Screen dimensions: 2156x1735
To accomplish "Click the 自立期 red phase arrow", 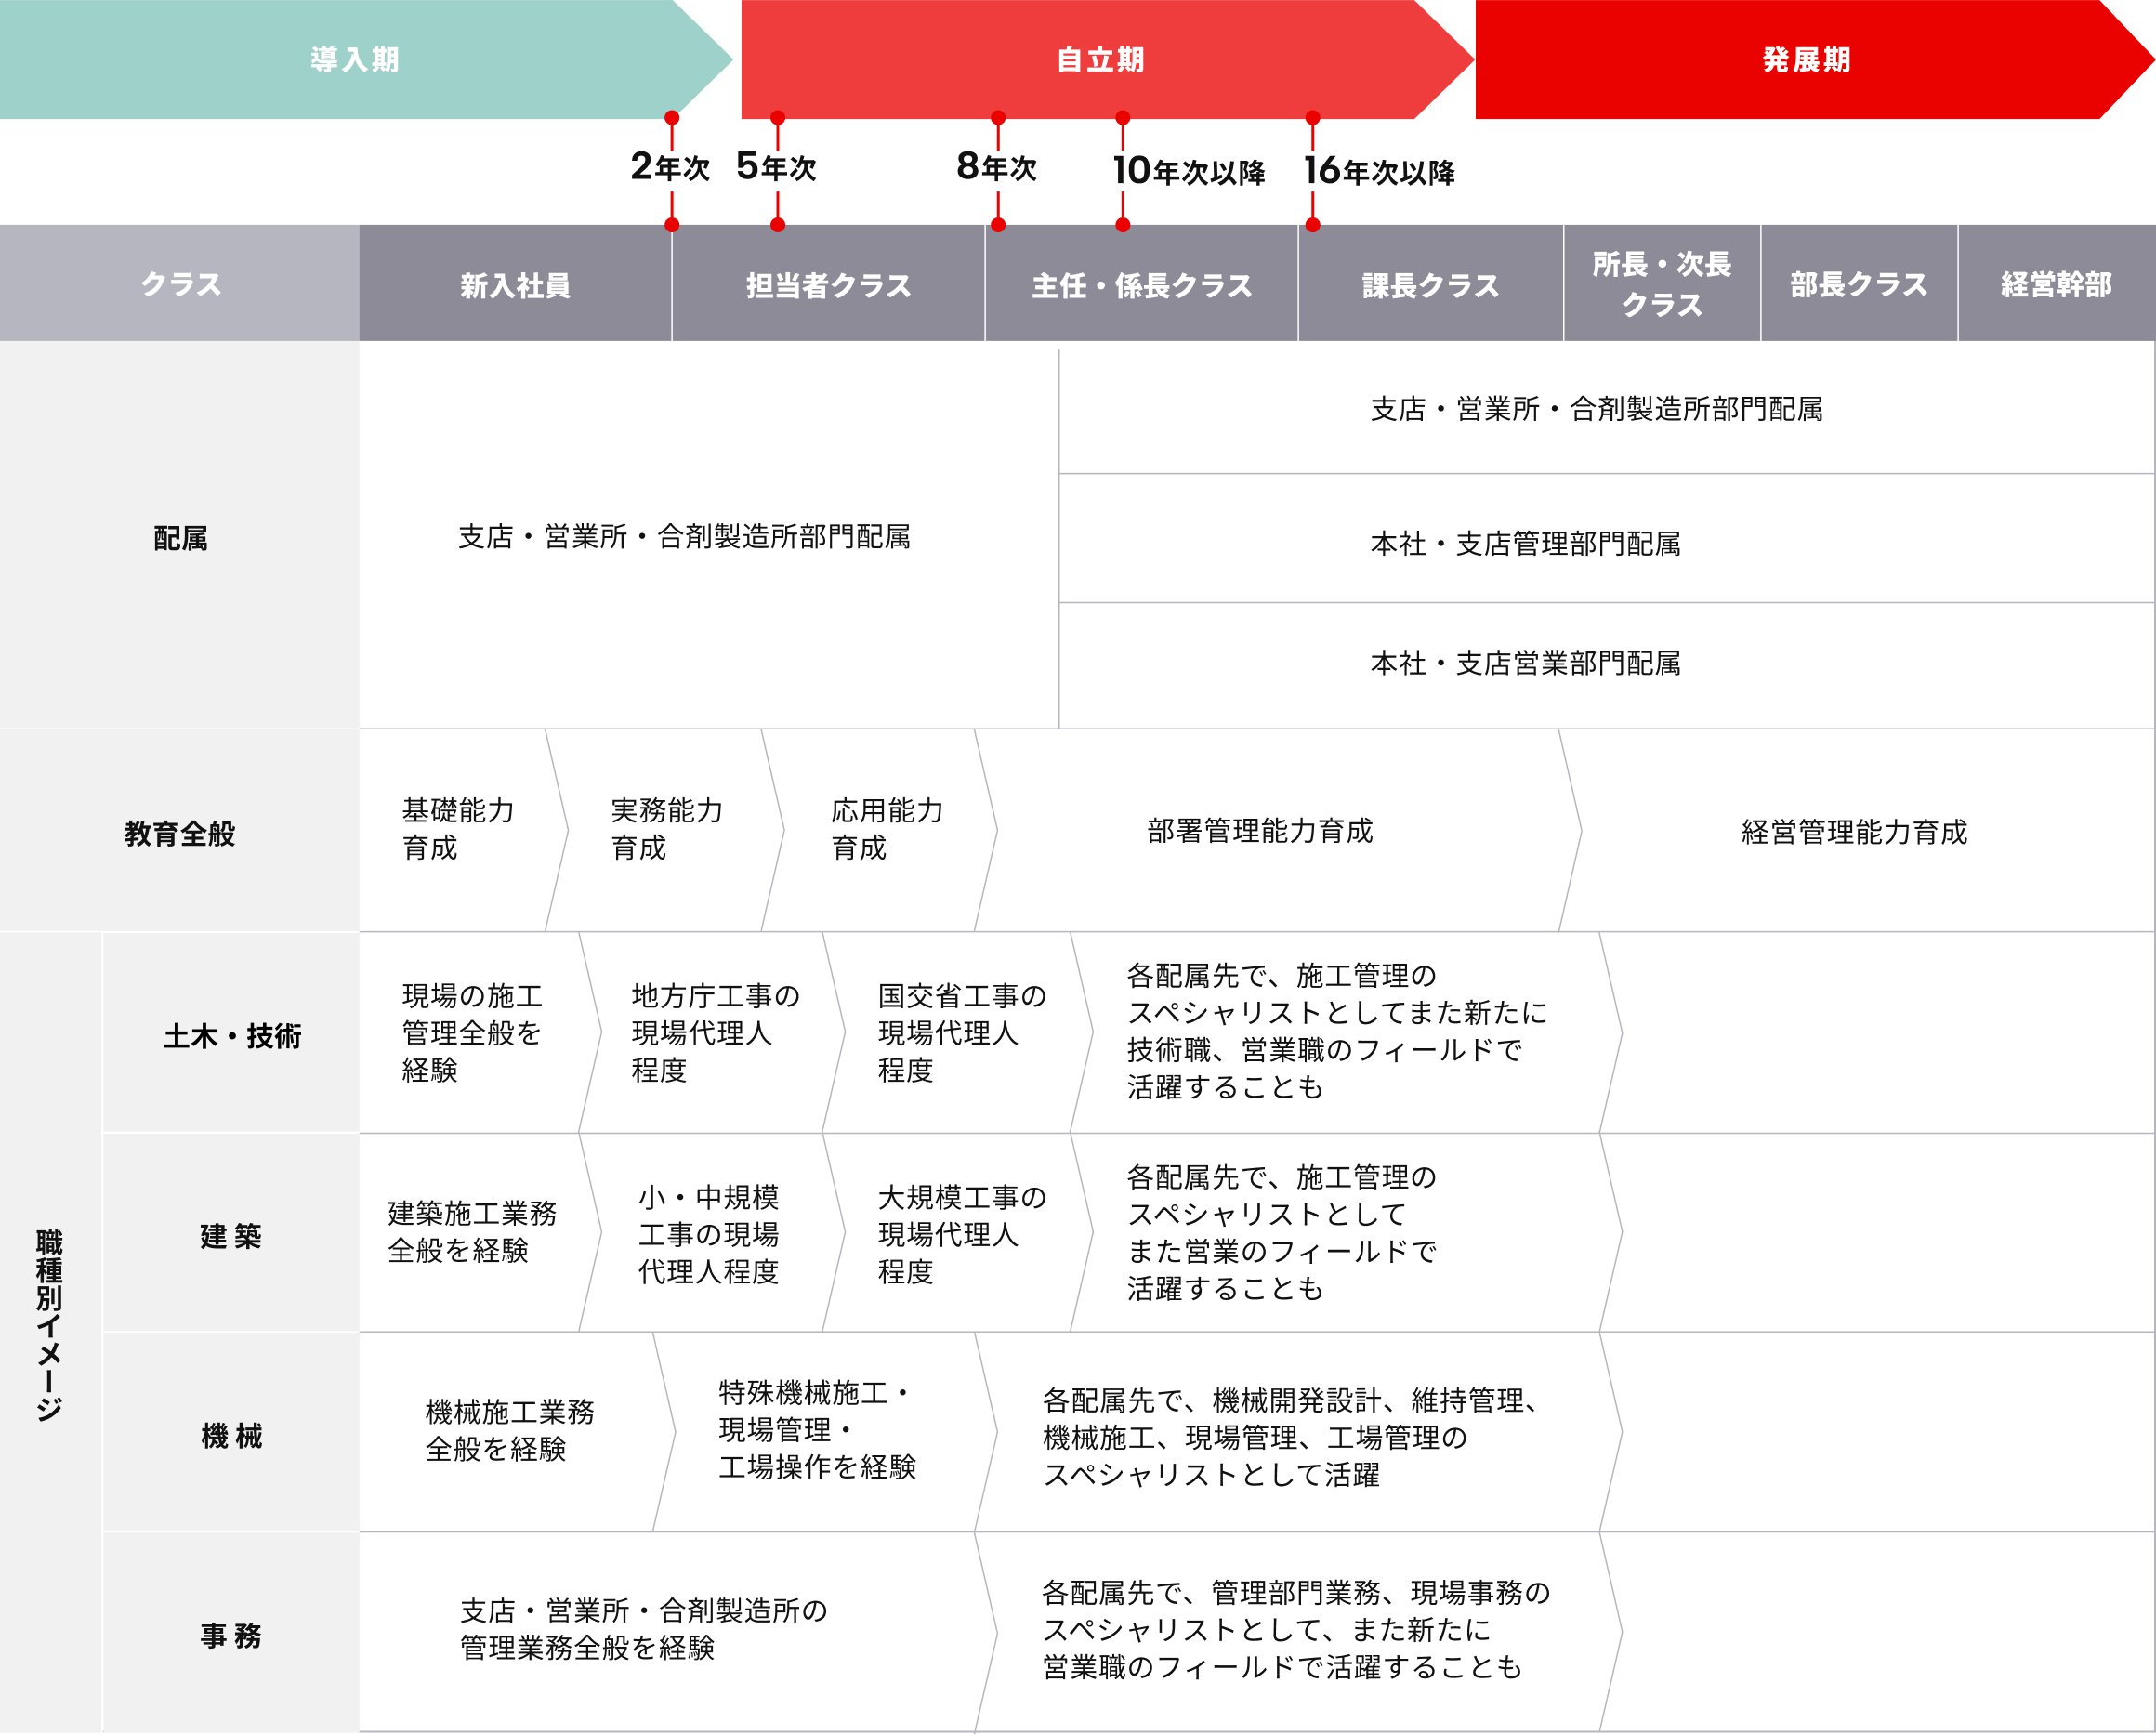I will click(x=1100, y=60).
